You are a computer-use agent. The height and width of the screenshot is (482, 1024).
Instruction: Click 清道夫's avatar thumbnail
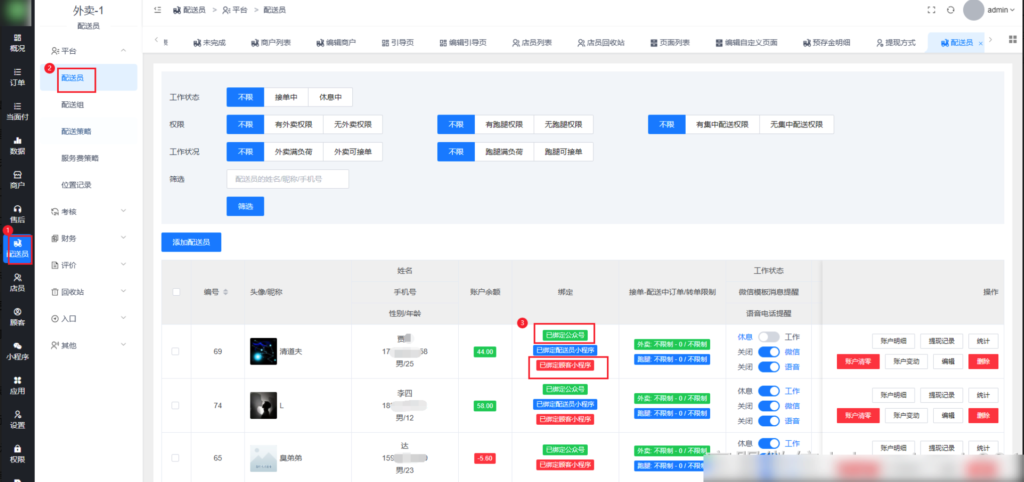point(263,351)
